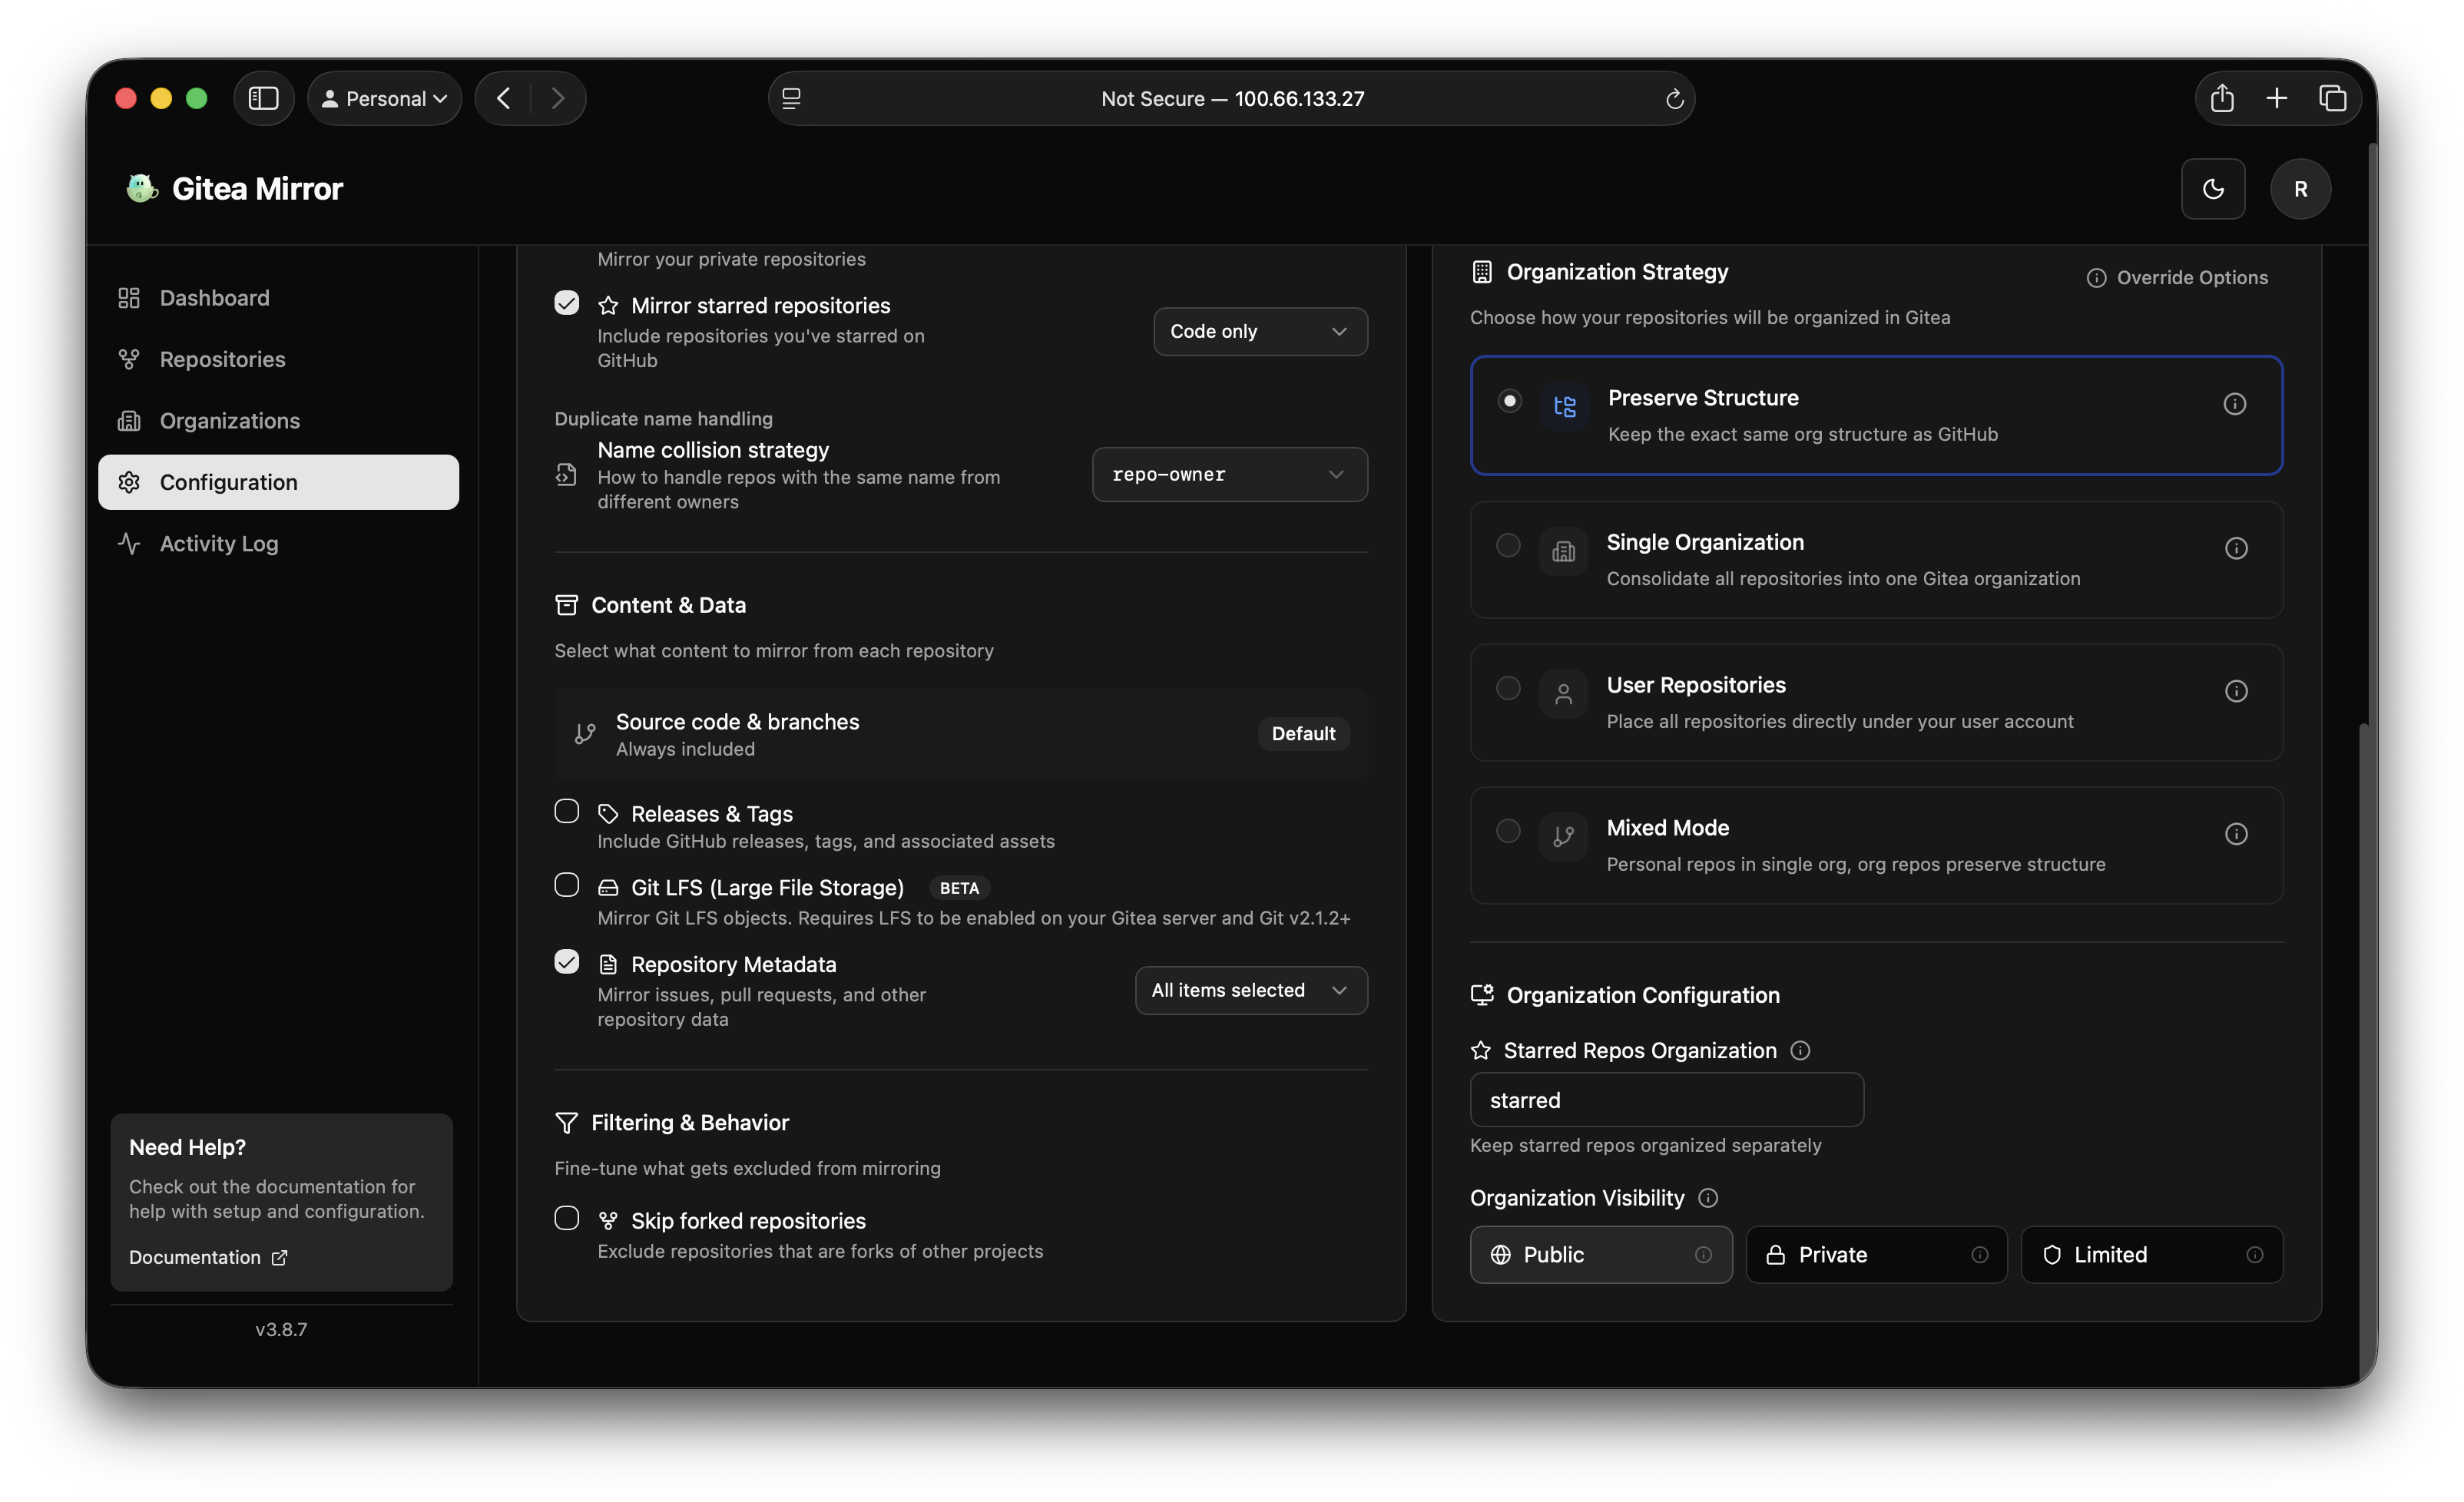The height and width of the screenshot is (1502, 2464).
Task: Go to Repositories in sidebar
Action: coord(222,359)
